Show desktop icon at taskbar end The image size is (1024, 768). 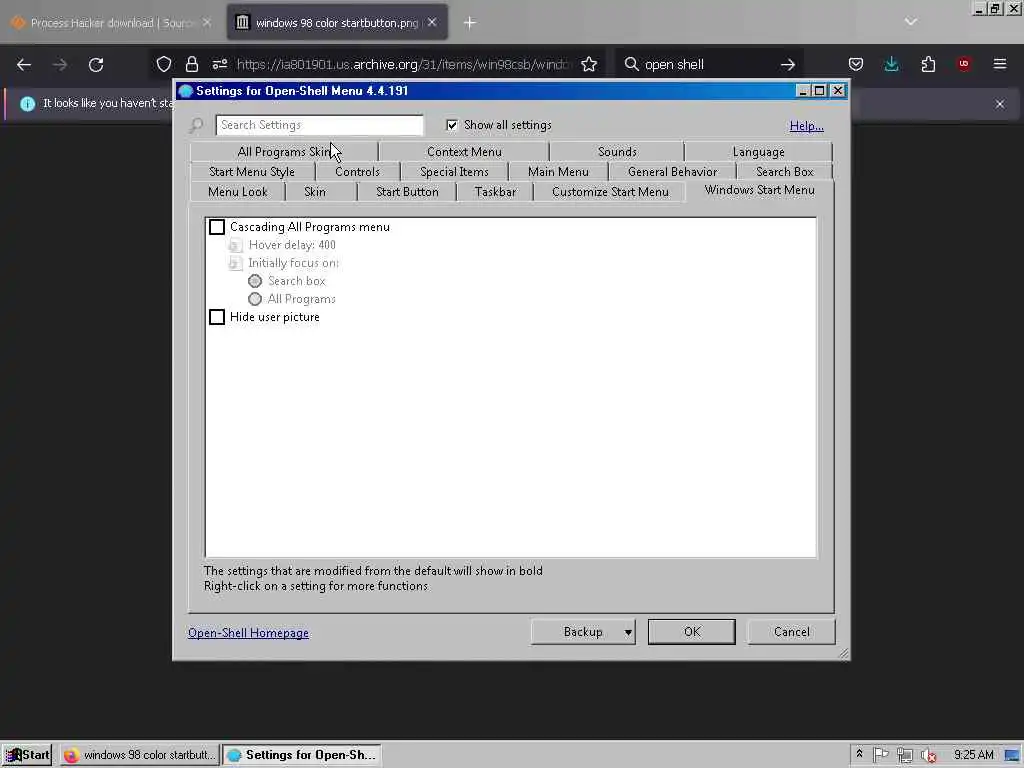click(1014, 755)
